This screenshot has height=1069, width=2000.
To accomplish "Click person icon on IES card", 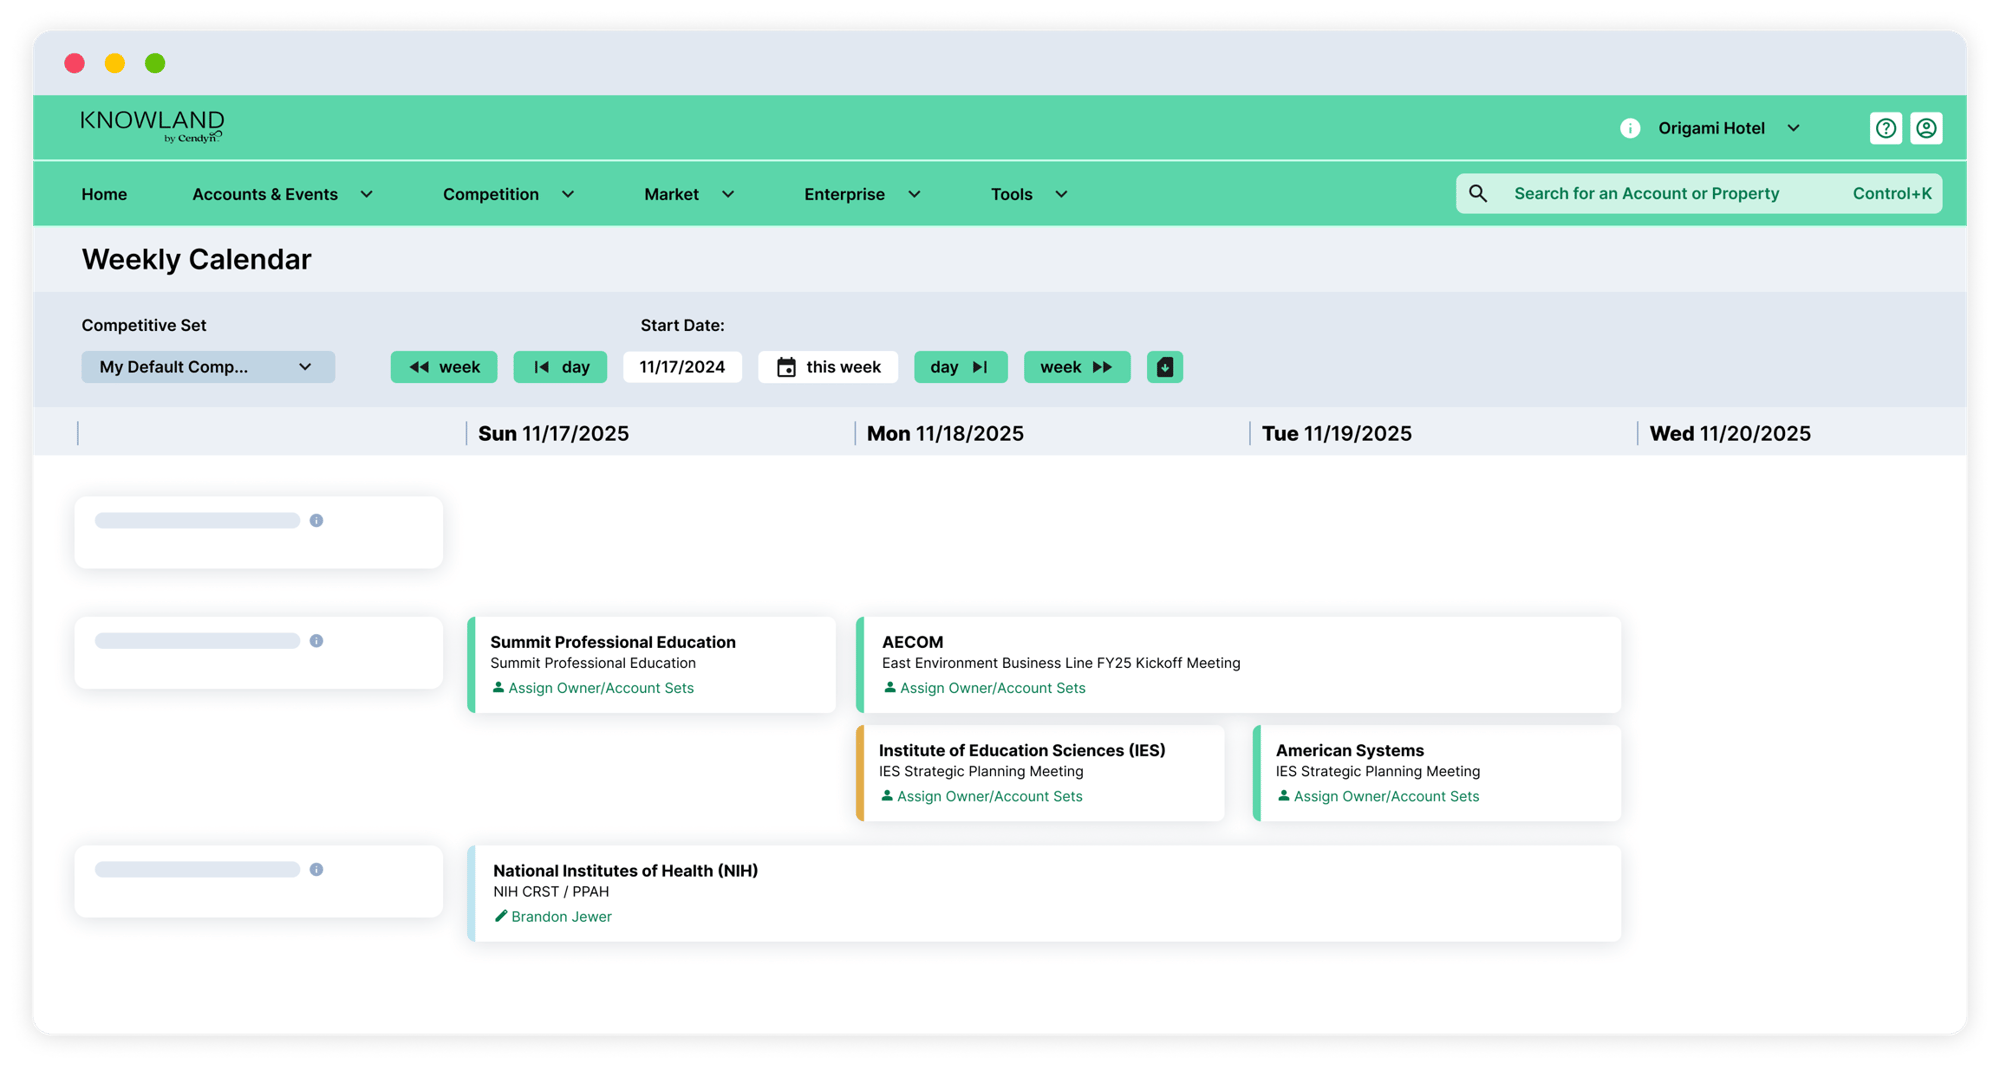I will tap(886, 795).
